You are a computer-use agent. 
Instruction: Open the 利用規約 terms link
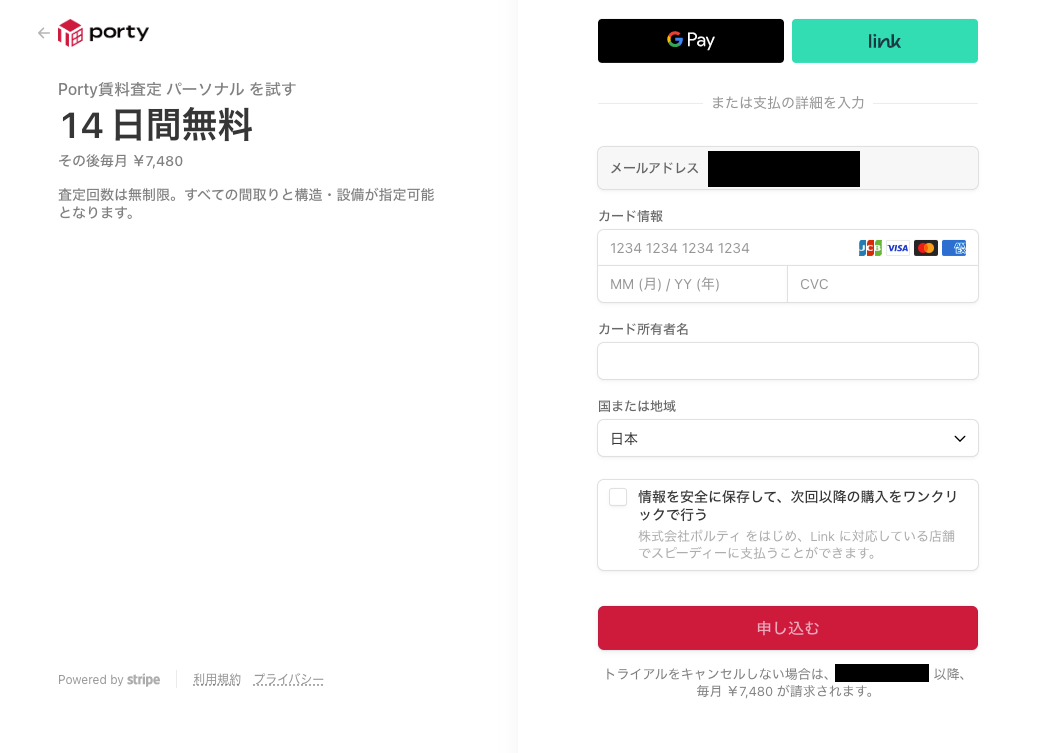coord(217,680)
